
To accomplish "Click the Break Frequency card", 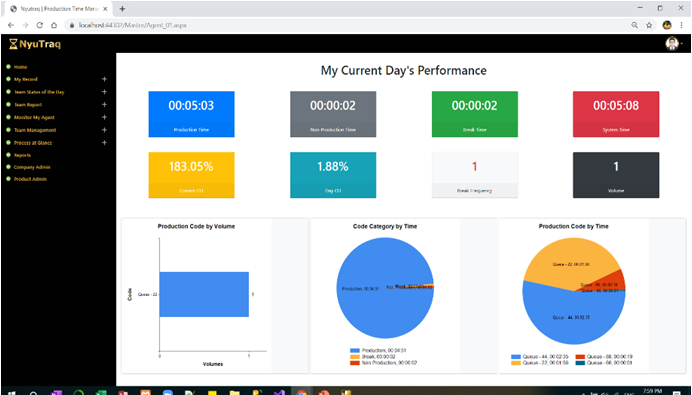I will [x=474, y=175].
